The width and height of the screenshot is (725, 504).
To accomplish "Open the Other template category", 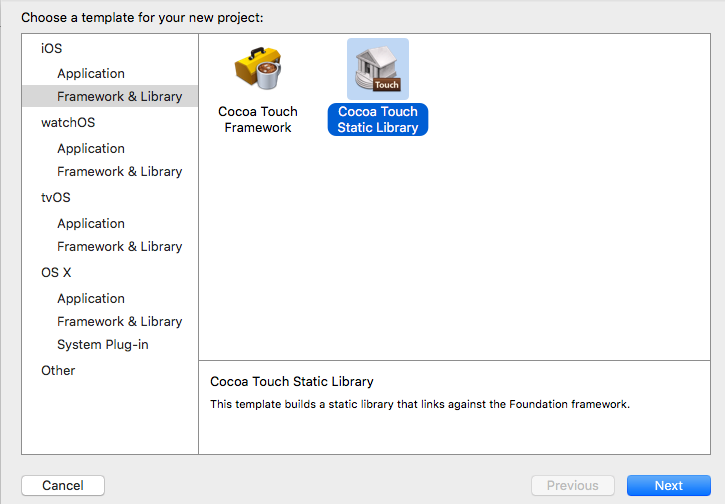I will pos(58,371).
